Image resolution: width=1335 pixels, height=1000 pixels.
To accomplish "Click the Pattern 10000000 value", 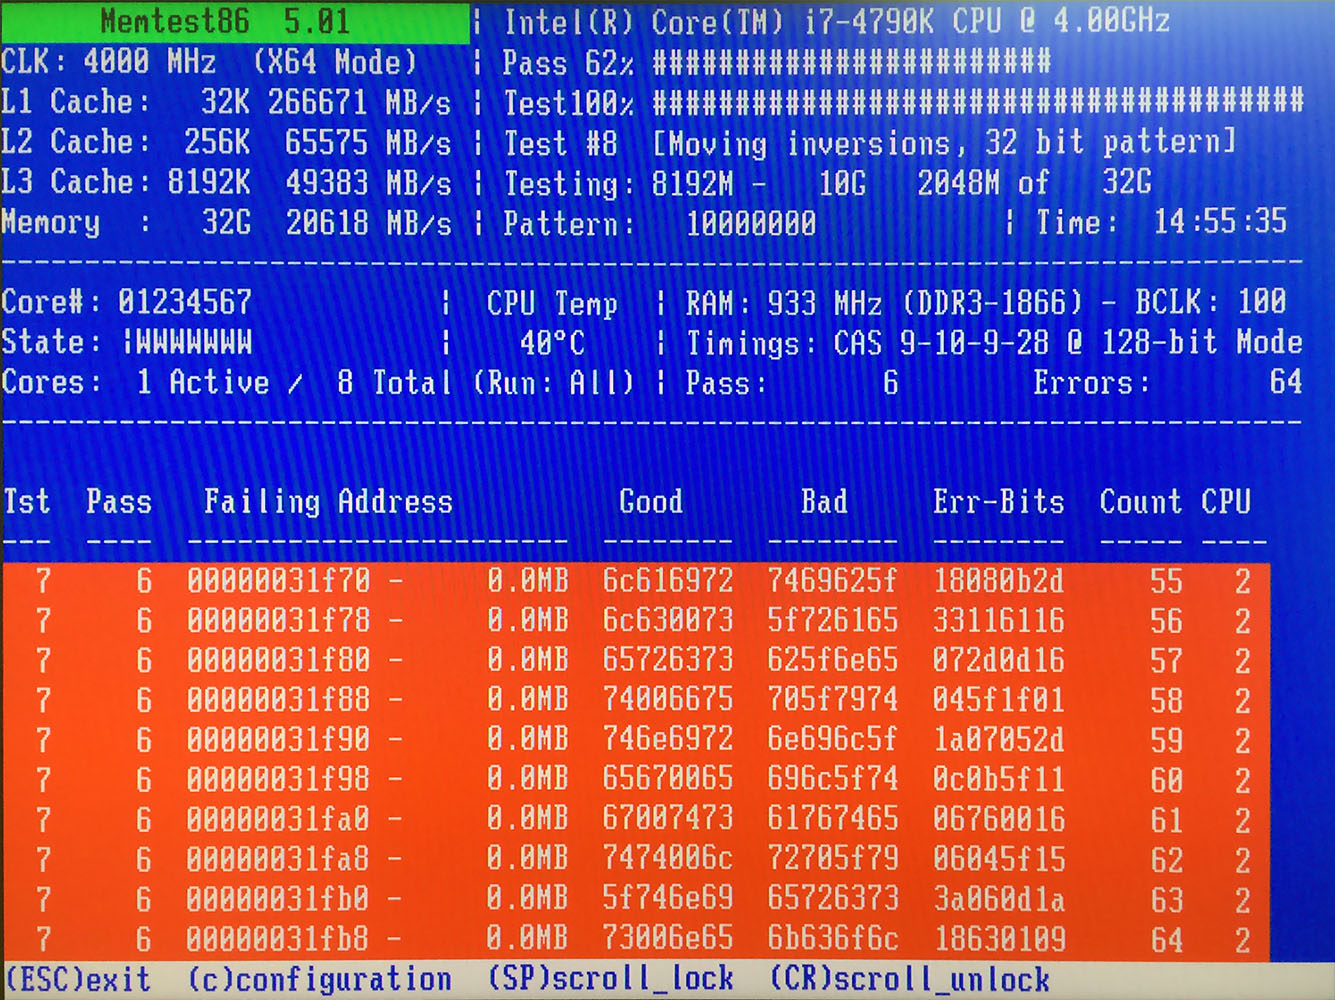I will click(751, 223).
